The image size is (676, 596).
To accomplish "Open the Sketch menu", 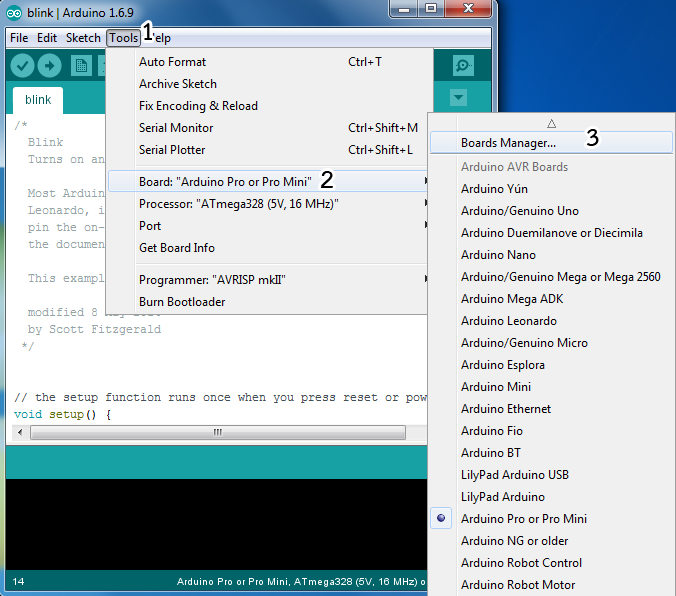I will pos(83,38).
